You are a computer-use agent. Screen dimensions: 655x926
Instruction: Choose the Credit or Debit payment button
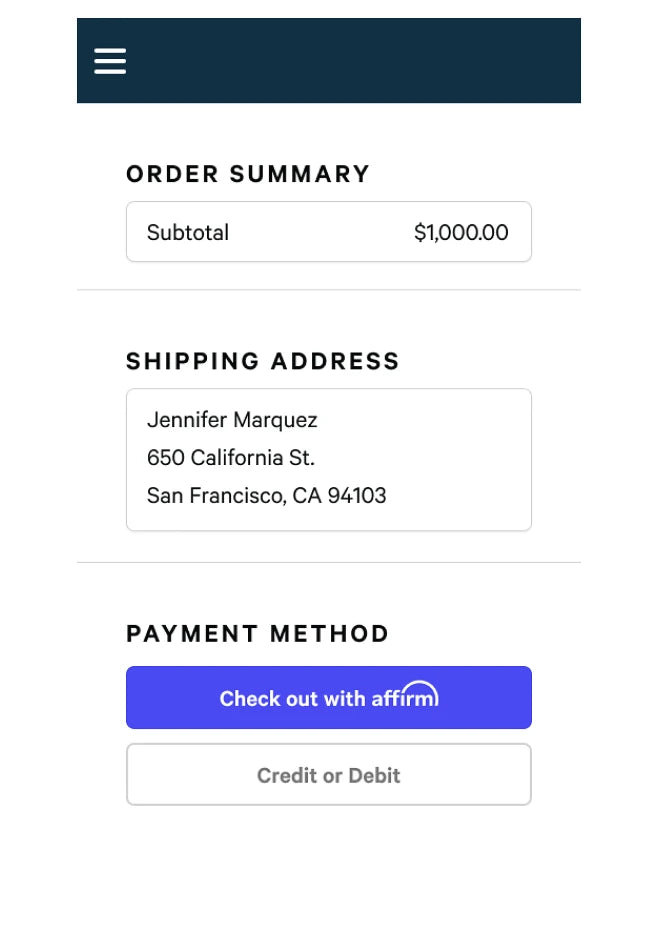[x=328, y=775]
